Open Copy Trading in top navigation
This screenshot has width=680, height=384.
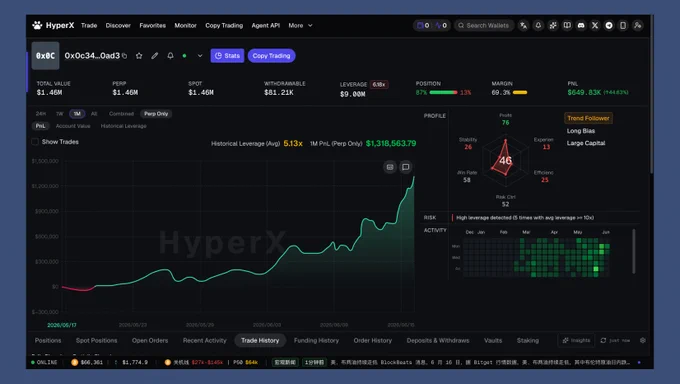224,26
